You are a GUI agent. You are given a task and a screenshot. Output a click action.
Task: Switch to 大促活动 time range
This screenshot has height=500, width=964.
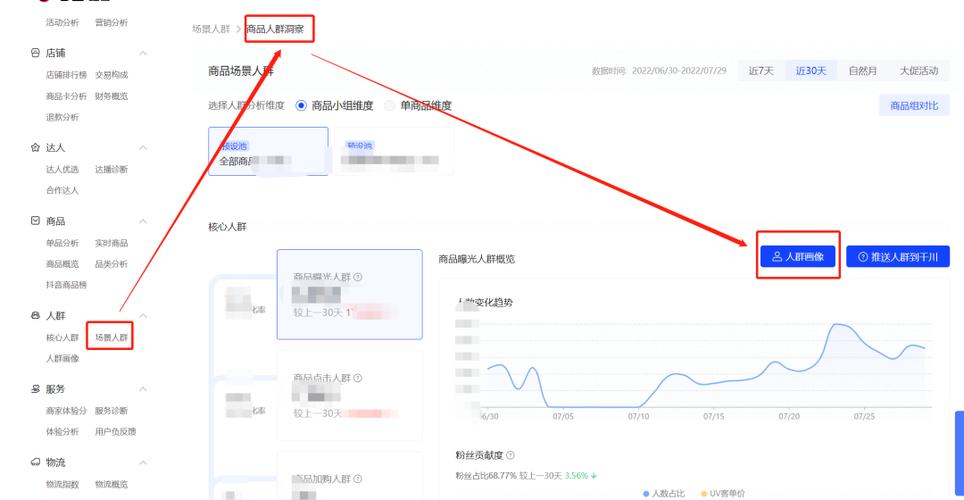(919, 71)
